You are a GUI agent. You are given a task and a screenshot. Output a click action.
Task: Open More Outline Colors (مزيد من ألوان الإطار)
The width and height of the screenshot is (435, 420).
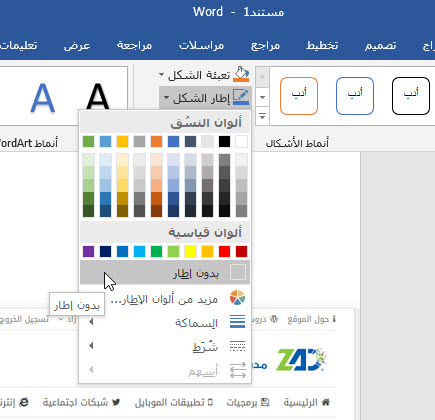click(x=165, y=298)
